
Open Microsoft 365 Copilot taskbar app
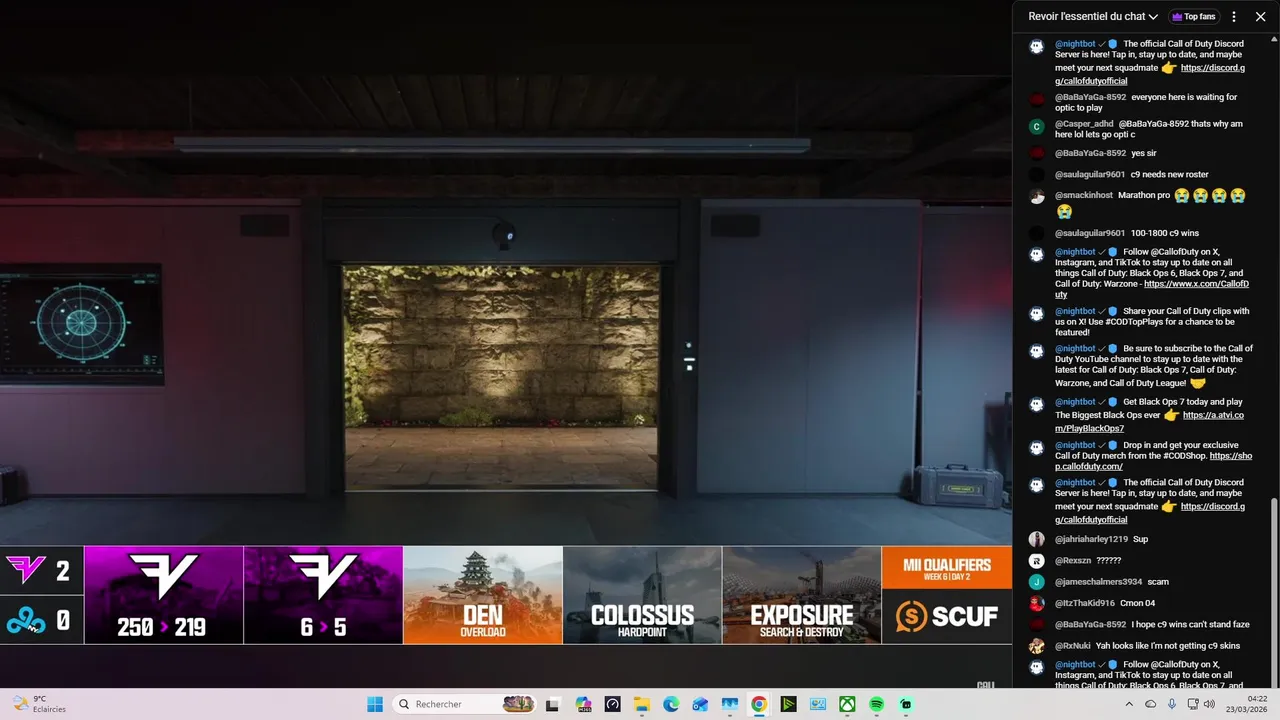583,704
